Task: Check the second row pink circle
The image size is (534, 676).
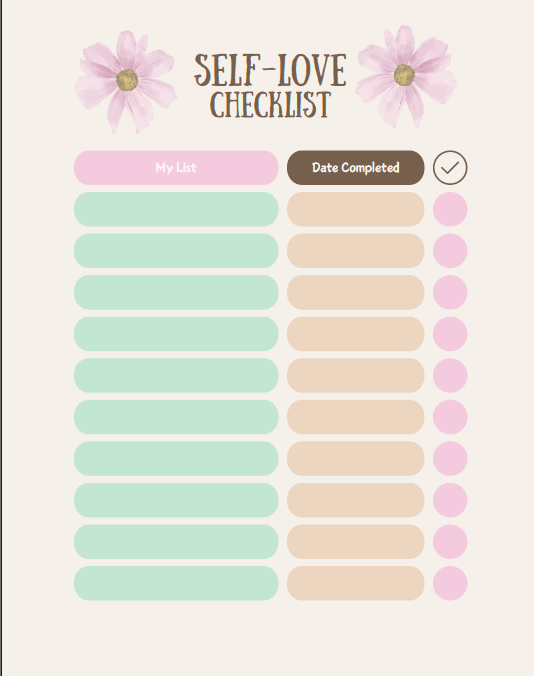Action: 450,251
